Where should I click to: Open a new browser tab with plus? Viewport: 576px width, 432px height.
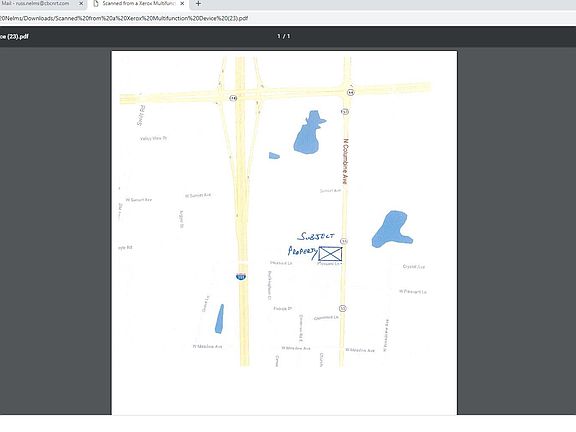point(198,3)
